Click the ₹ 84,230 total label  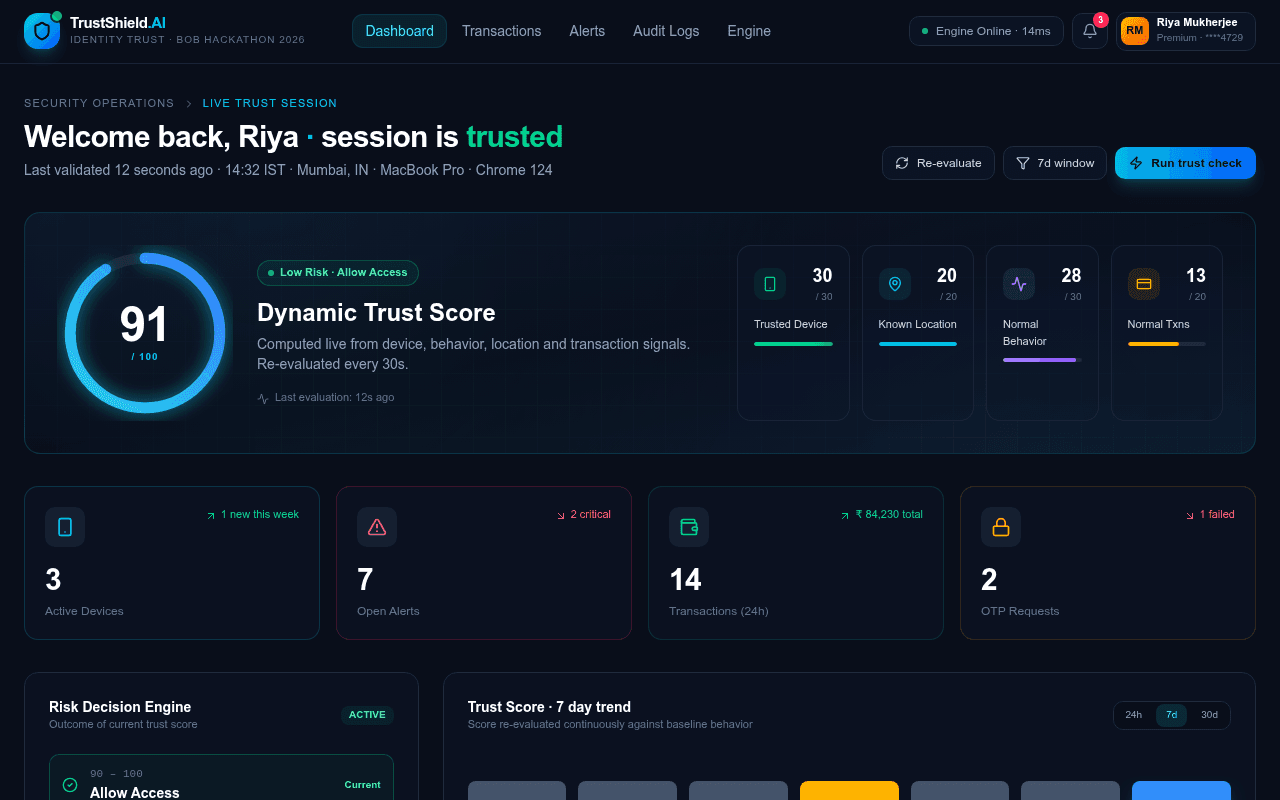click(x=889, y=514)
